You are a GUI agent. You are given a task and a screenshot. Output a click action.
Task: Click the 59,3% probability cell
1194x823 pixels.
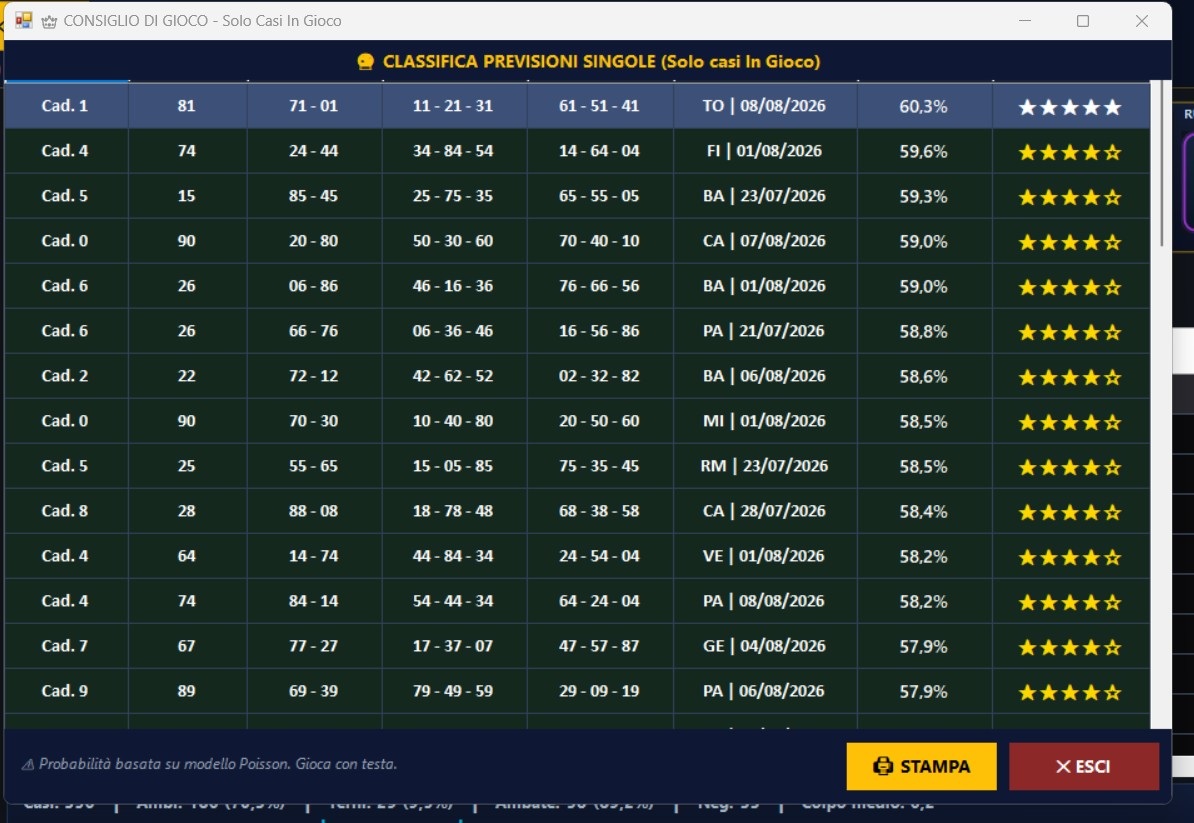pyautogui.click(x=924, y=196)
